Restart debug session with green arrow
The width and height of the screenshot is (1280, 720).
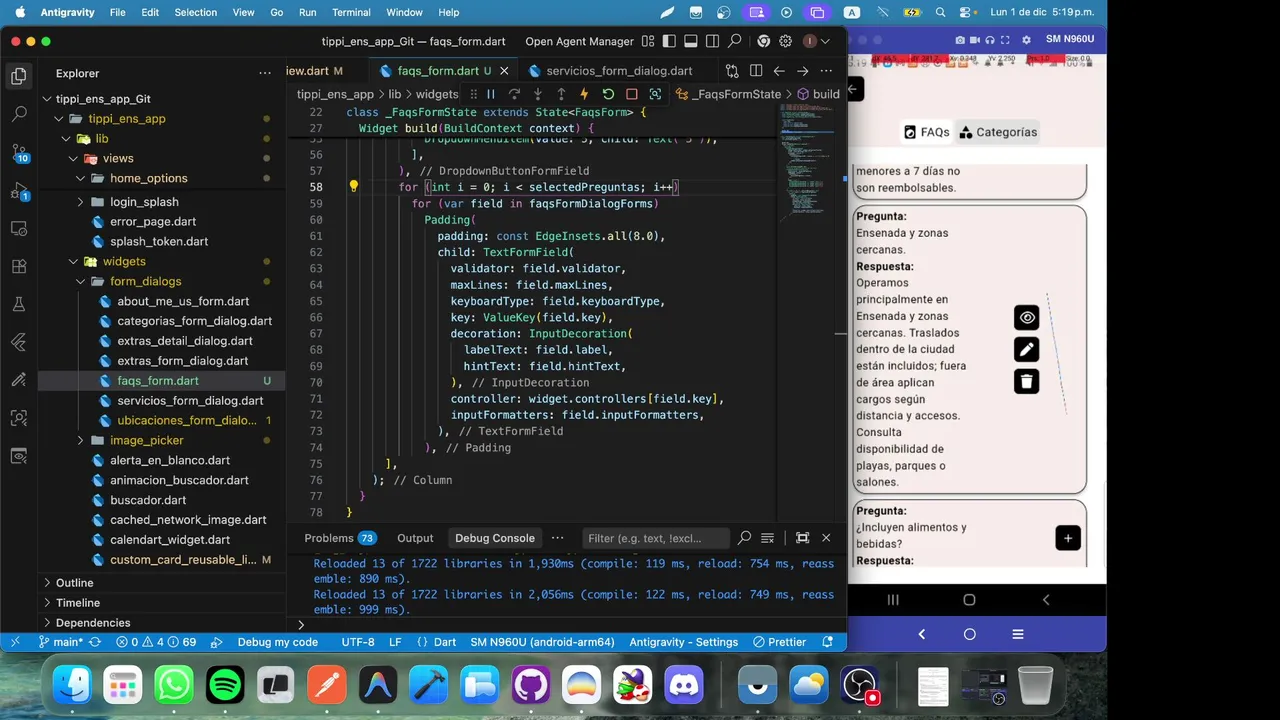pyautogui.click(x=608, y=94)
